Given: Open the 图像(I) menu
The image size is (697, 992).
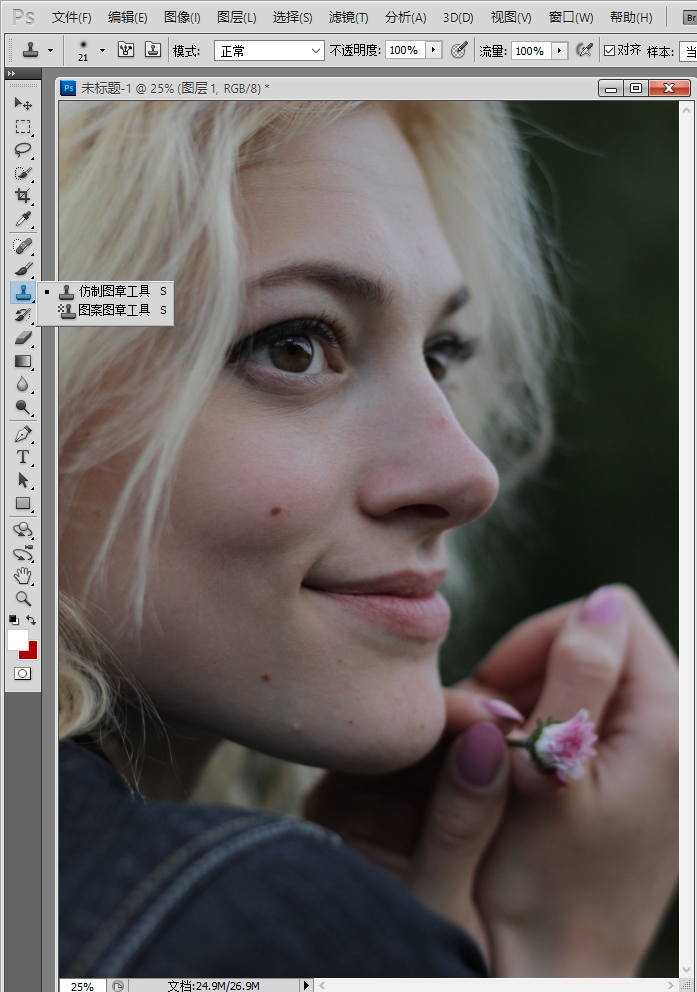Looking at the screenshot, I should click(x=182, y=17).
